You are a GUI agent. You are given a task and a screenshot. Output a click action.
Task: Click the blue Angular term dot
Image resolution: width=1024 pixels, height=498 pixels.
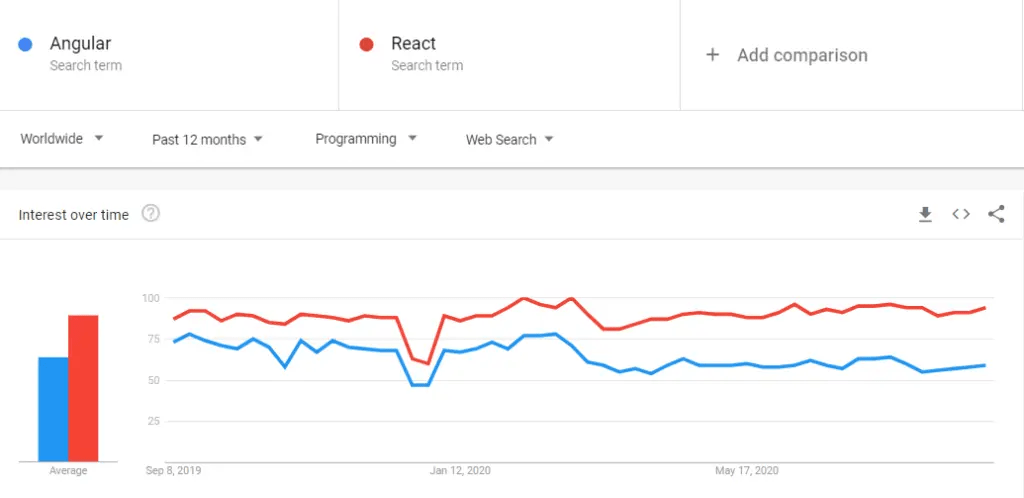click(x=25, y=44)
